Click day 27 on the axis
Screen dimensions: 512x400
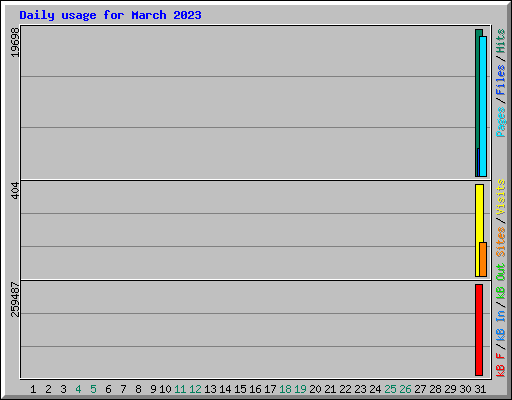point(420,389)
